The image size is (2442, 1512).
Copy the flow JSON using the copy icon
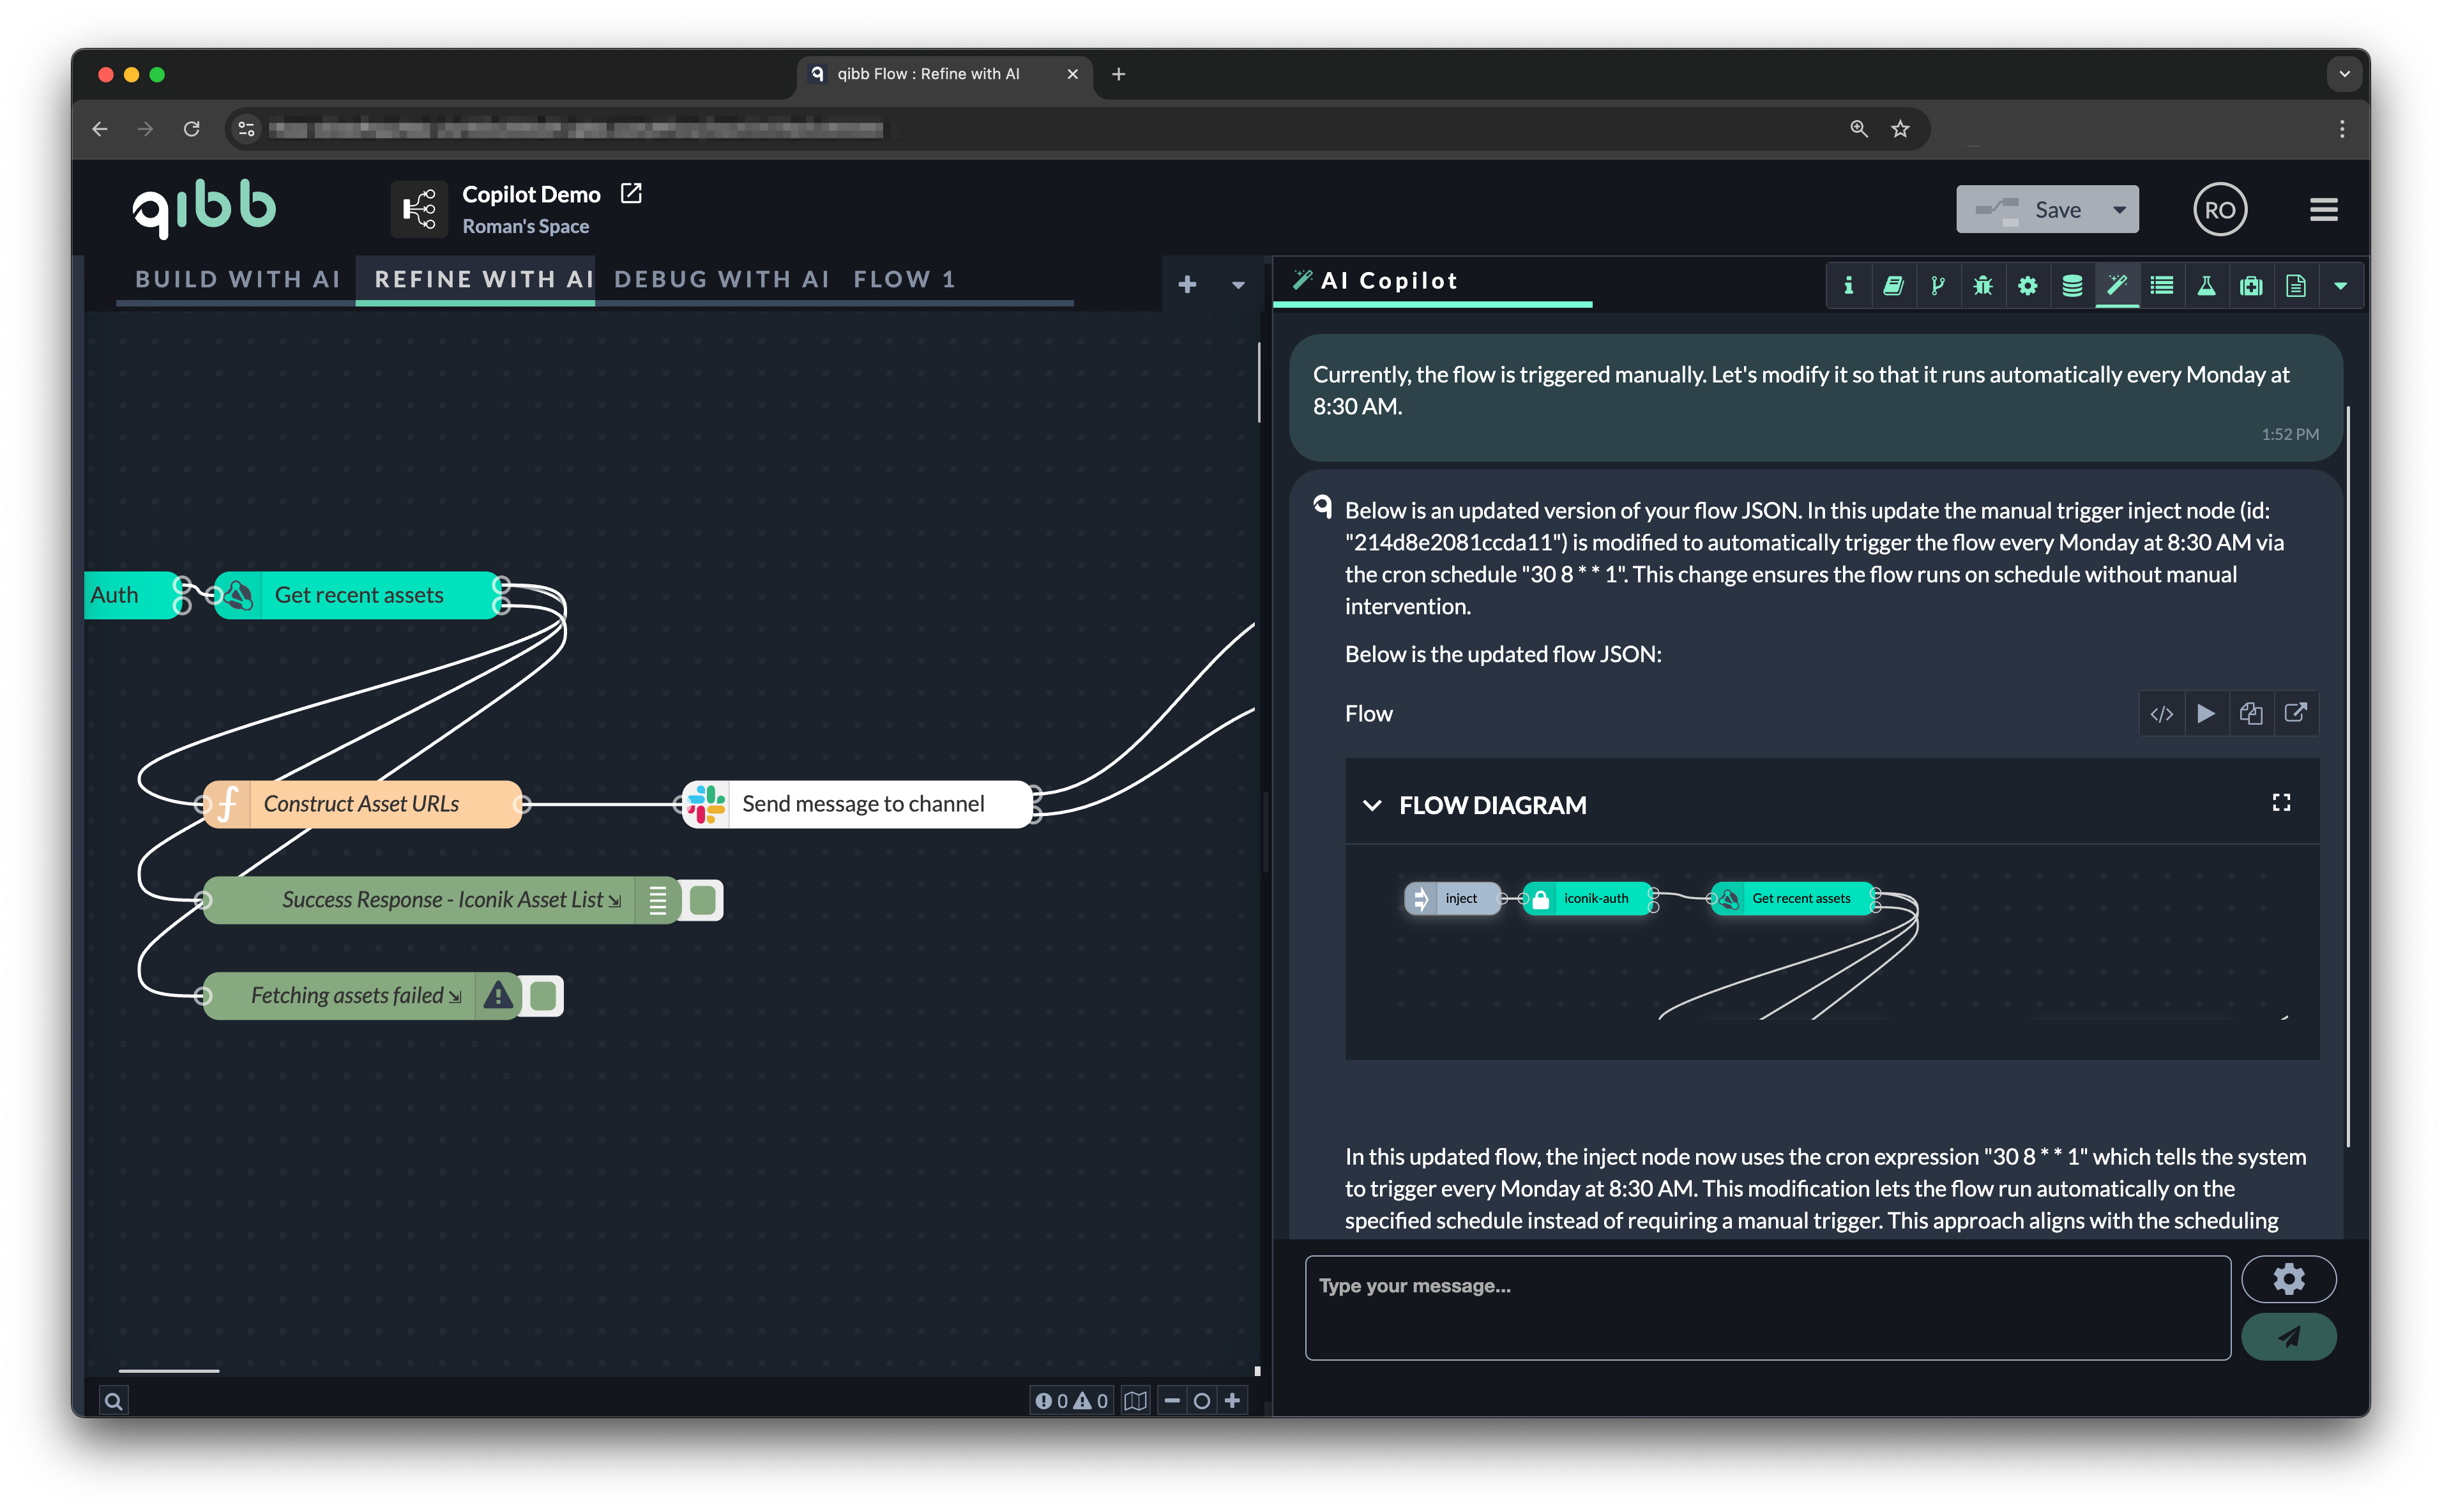click(2252, 713)
